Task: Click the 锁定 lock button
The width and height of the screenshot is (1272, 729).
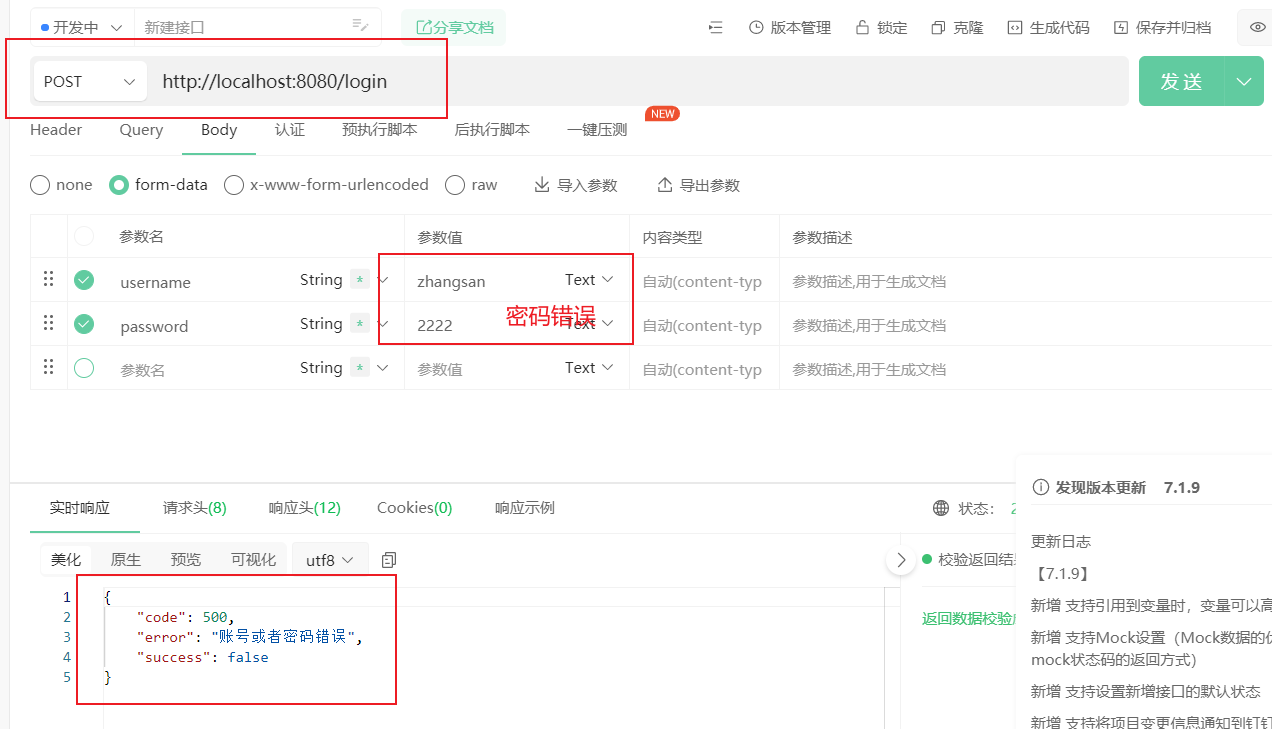Action: pyautogui.click(x=881, y=28)
